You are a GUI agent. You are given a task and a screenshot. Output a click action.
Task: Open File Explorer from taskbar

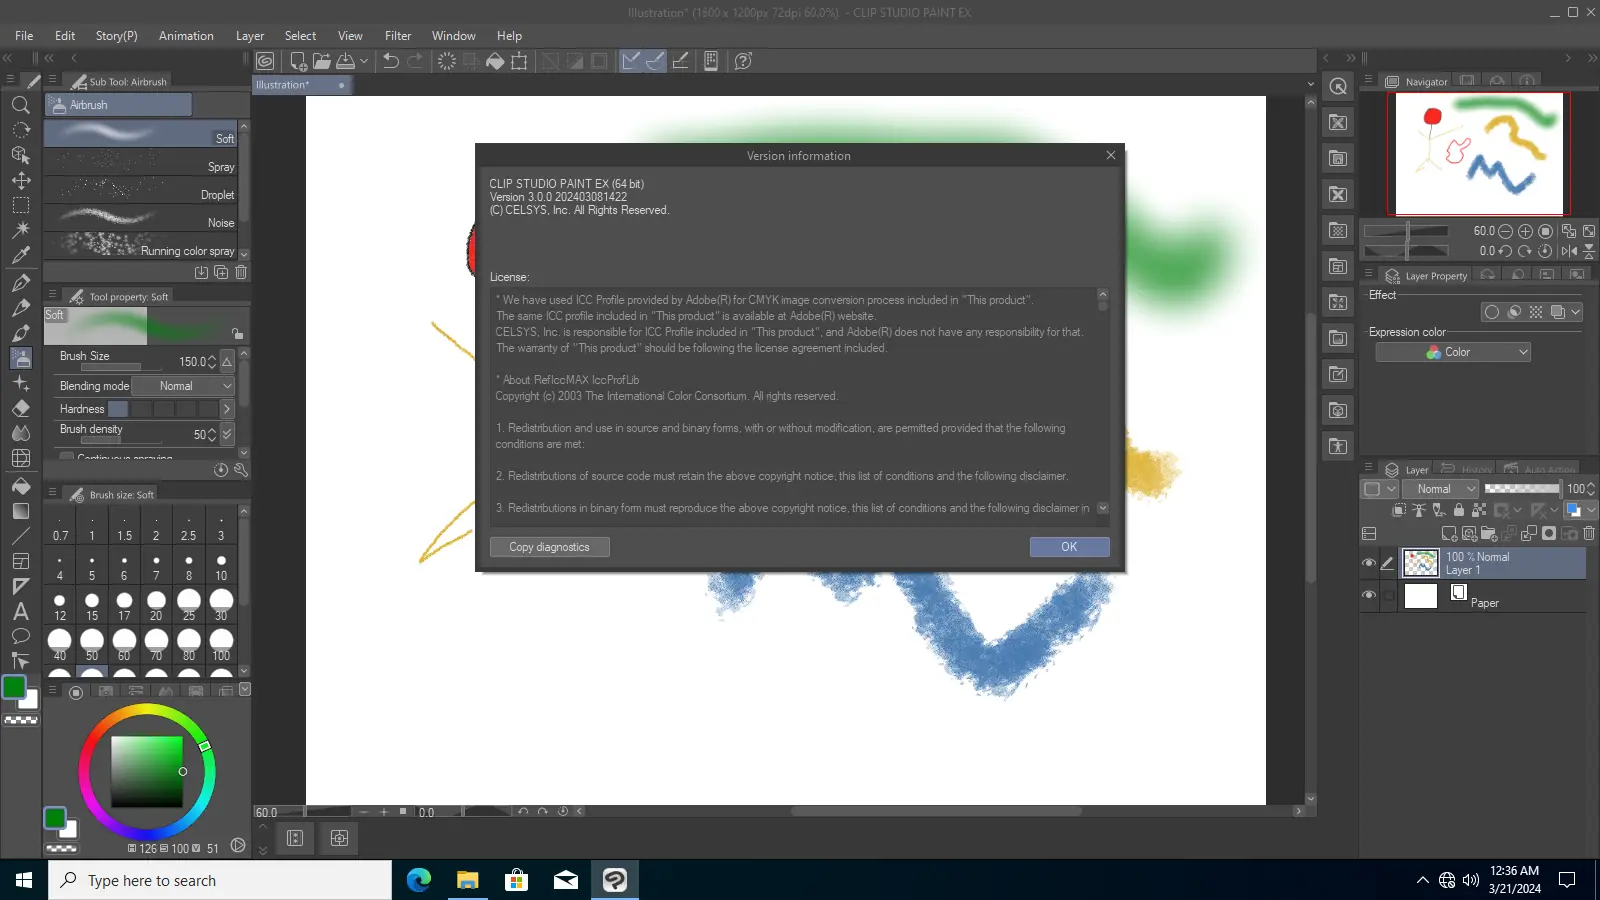click(x=467, y=880)
